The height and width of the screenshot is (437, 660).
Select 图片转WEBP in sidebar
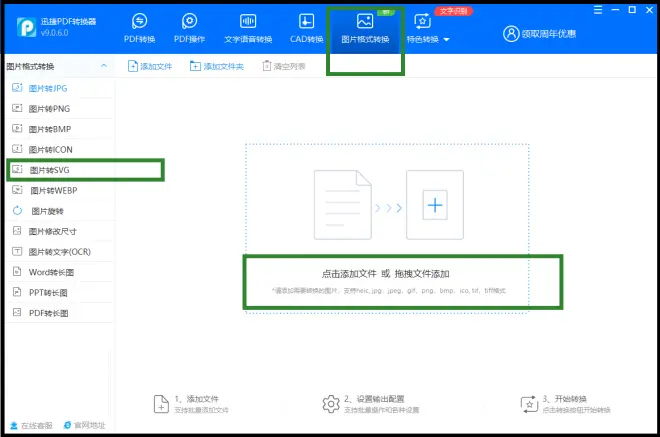click(60, 190)
